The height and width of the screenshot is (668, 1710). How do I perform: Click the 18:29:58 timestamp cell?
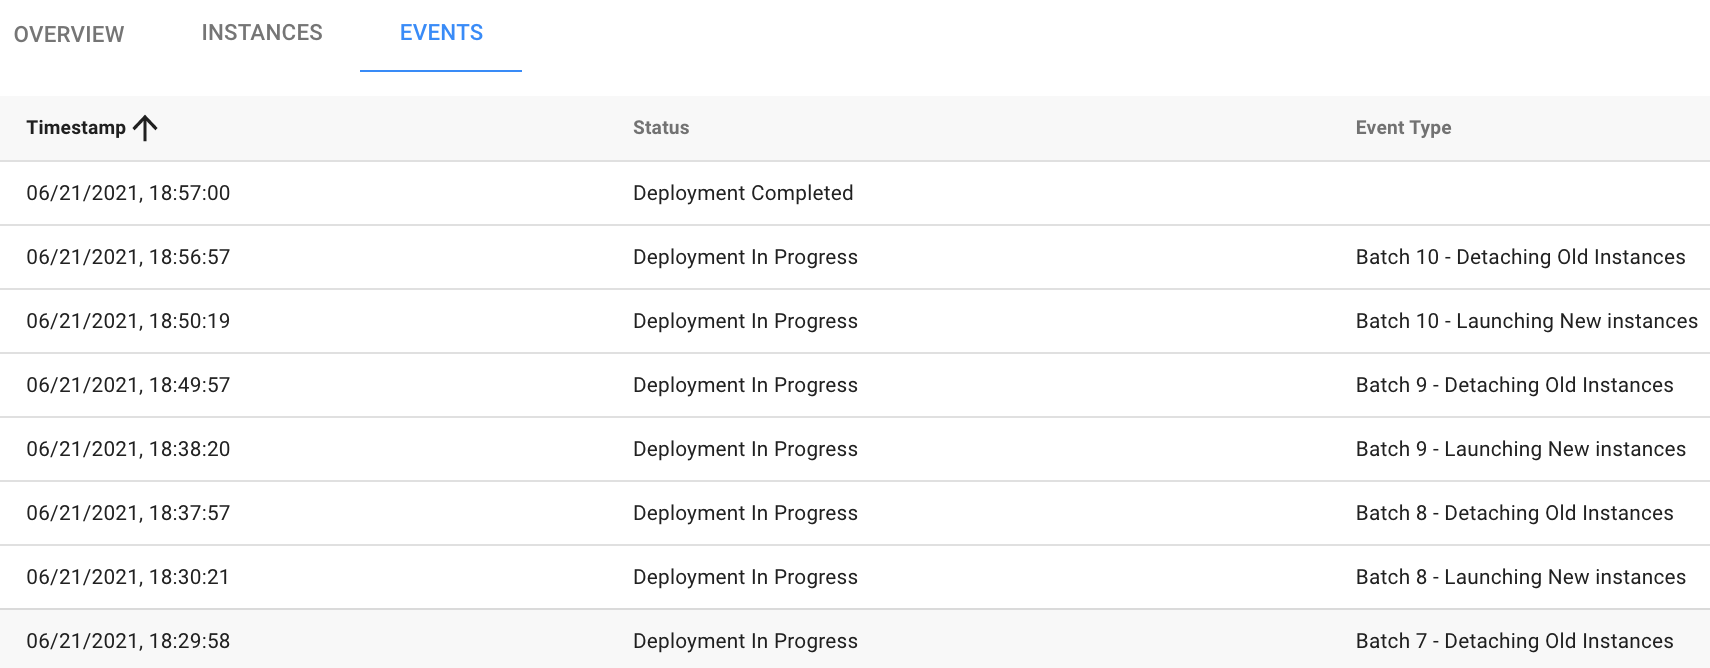coord(128,641)
